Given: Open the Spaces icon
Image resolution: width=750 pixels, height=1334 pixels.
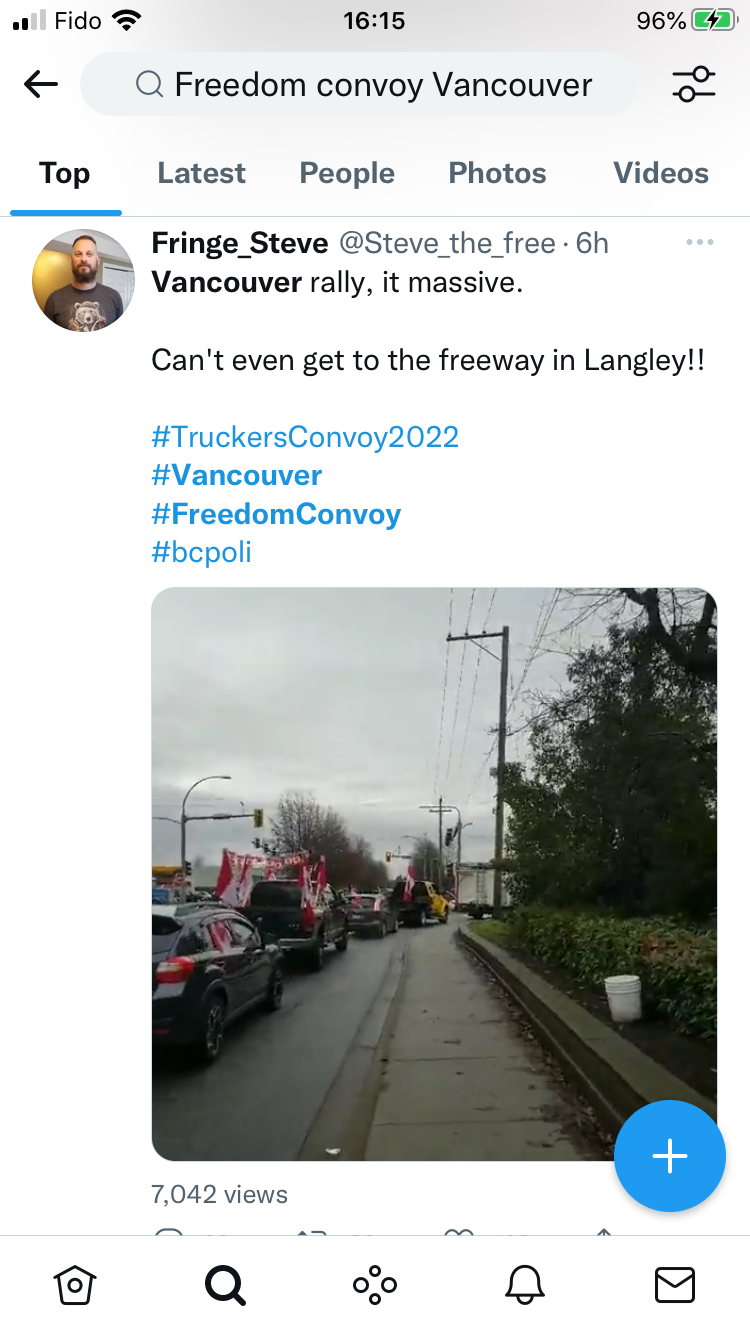Looking at the screenshot, I should pyautogui.click(x=375, y=1285).
